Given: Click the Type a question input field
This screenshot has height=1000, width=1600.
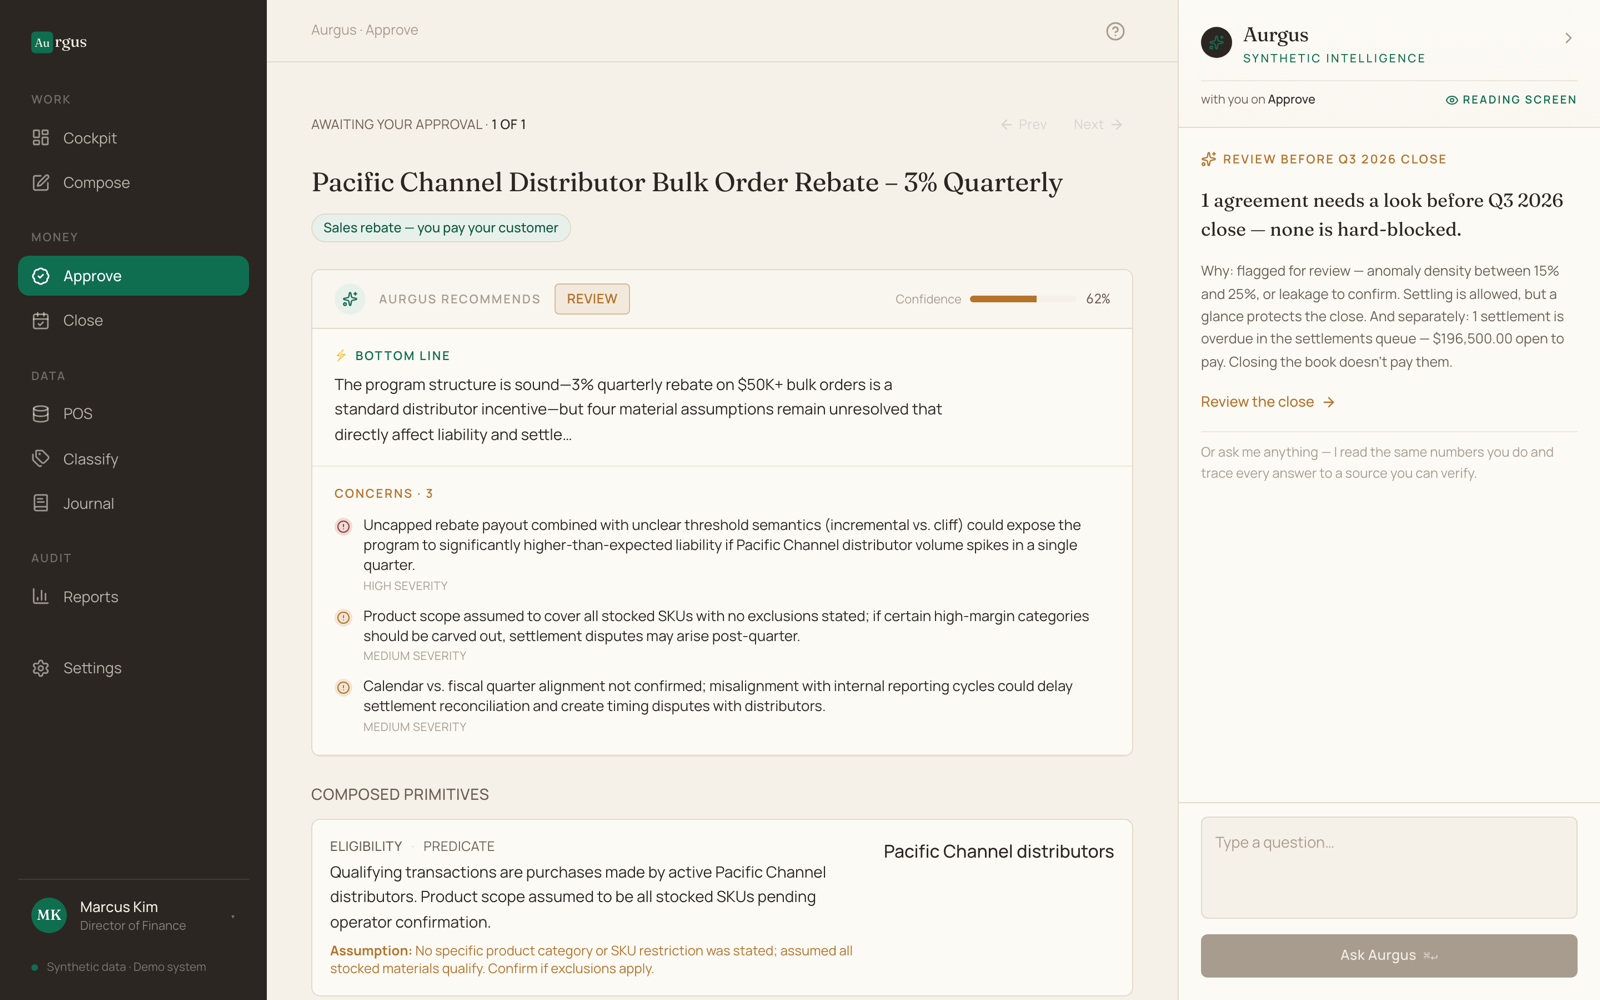Looking at the screenshot, I should pyautogui.click(x=1389, y=868).
